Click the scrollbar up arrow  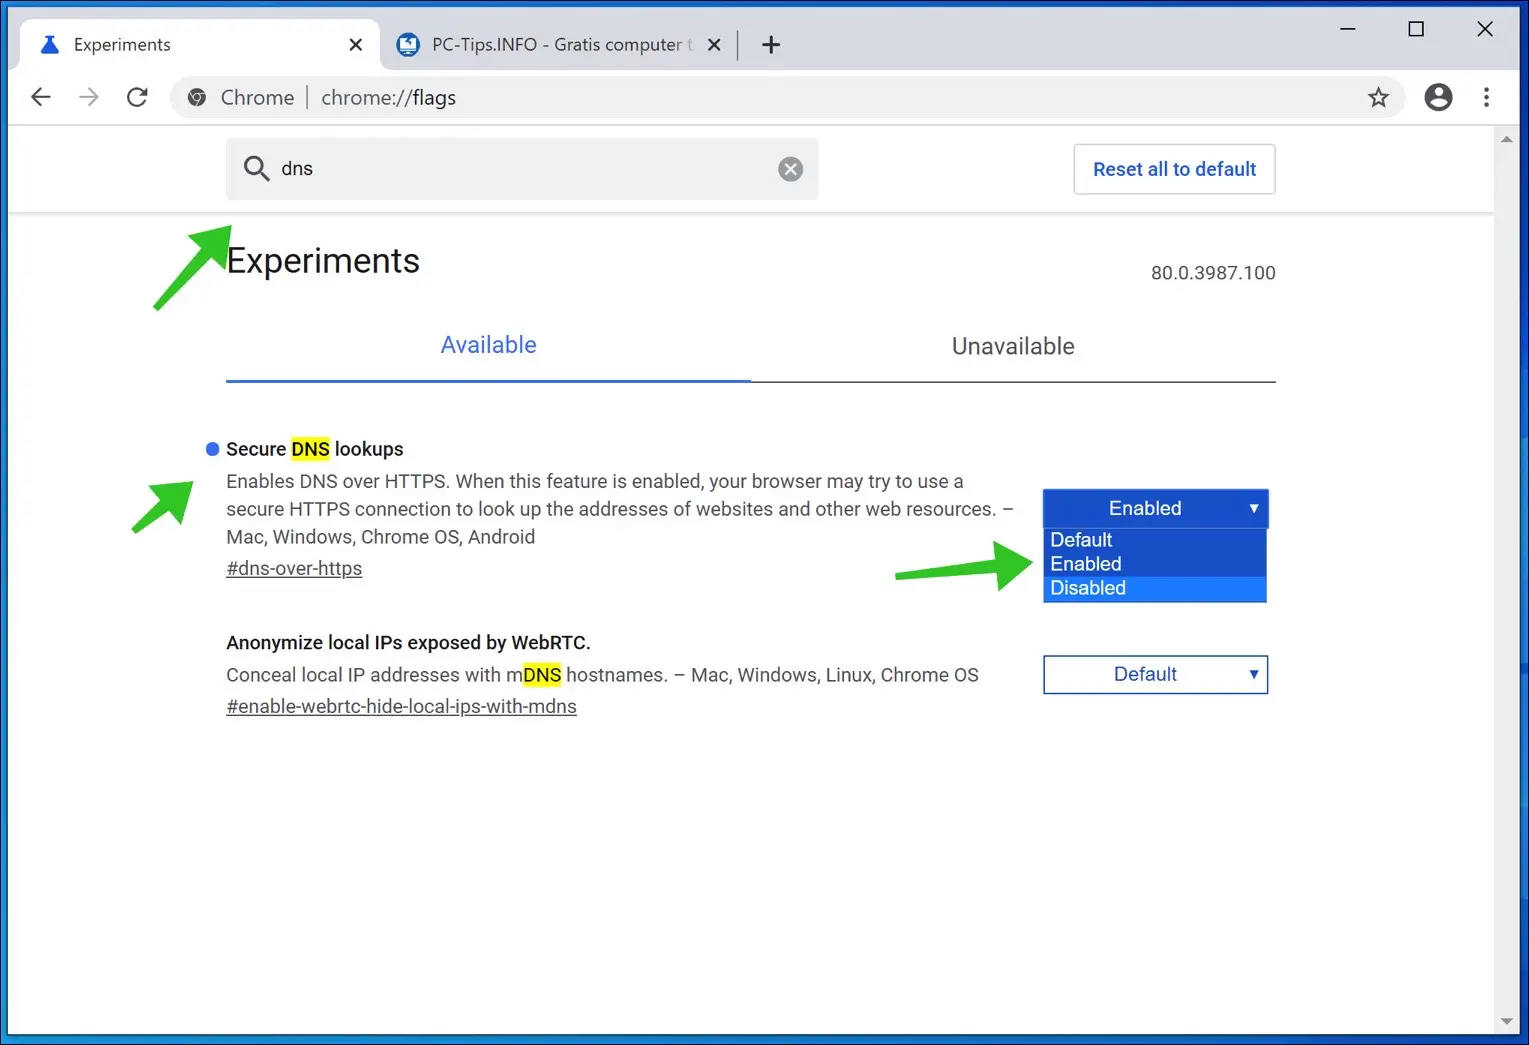tap(1506, 140)
